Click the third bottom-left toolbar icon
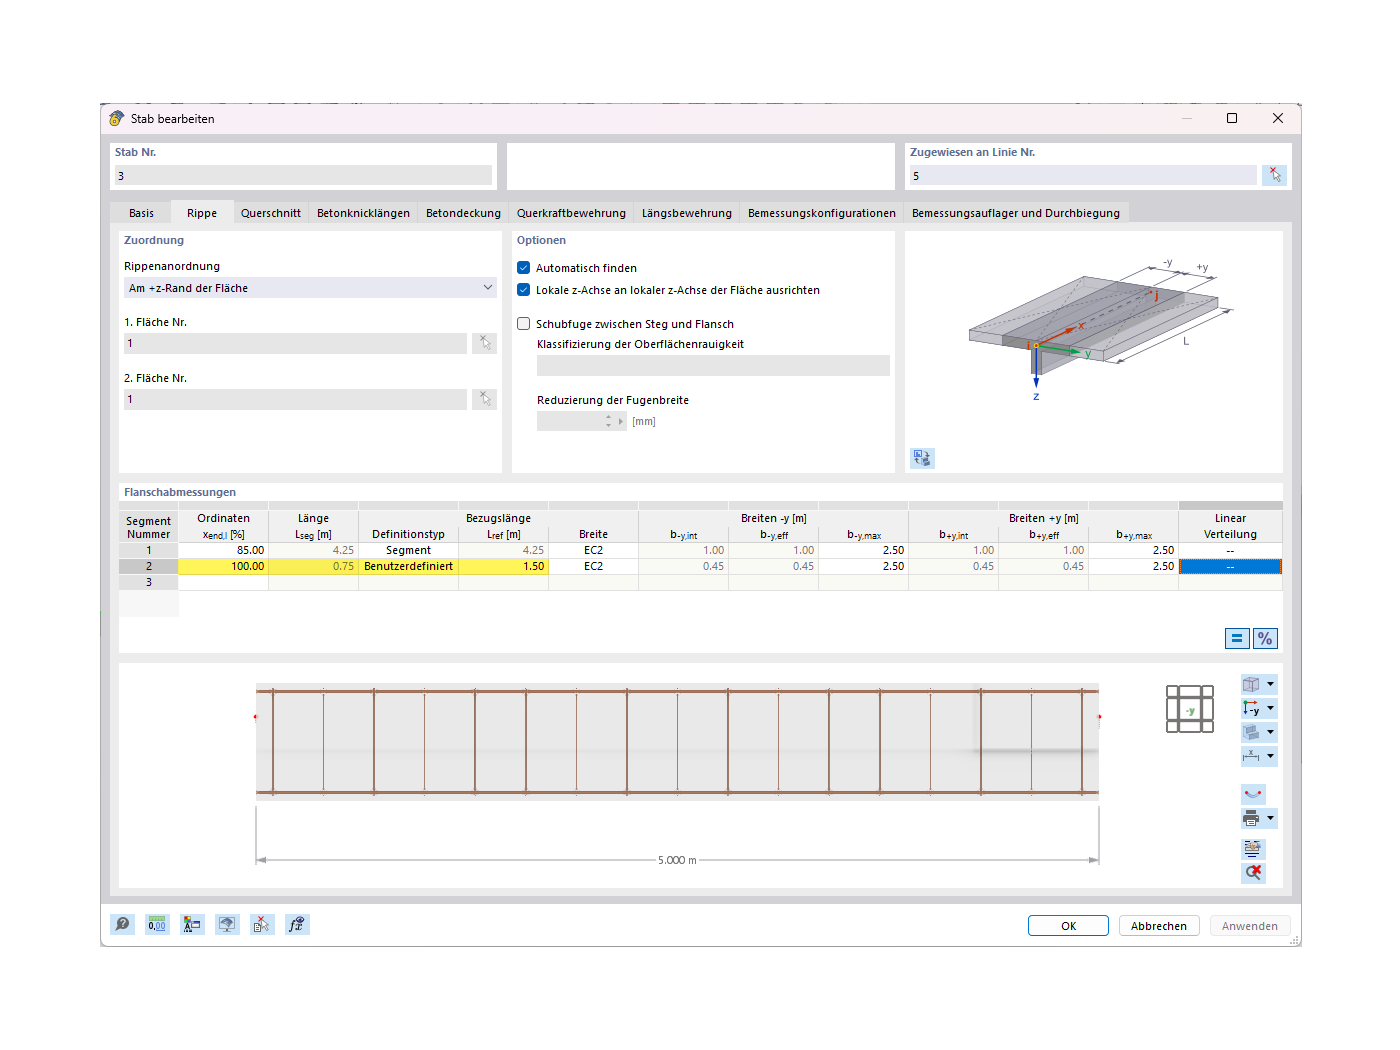 point(192,924)
